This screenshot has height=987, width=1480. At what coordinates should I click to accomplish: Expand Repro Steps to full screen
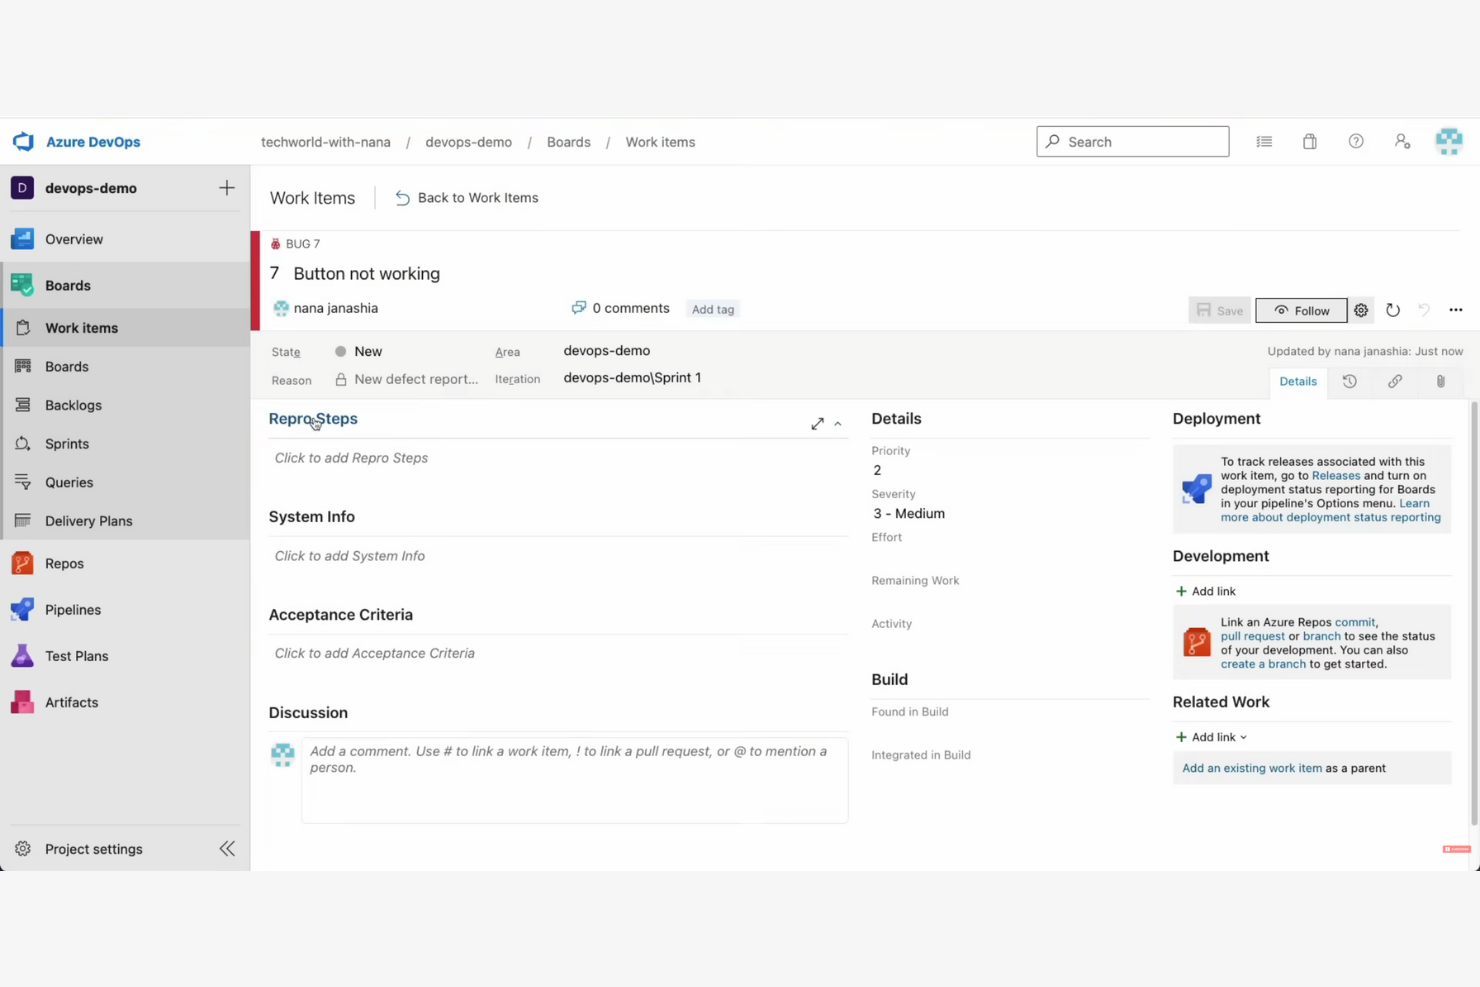pyautogui.click(x=817, y=423)
